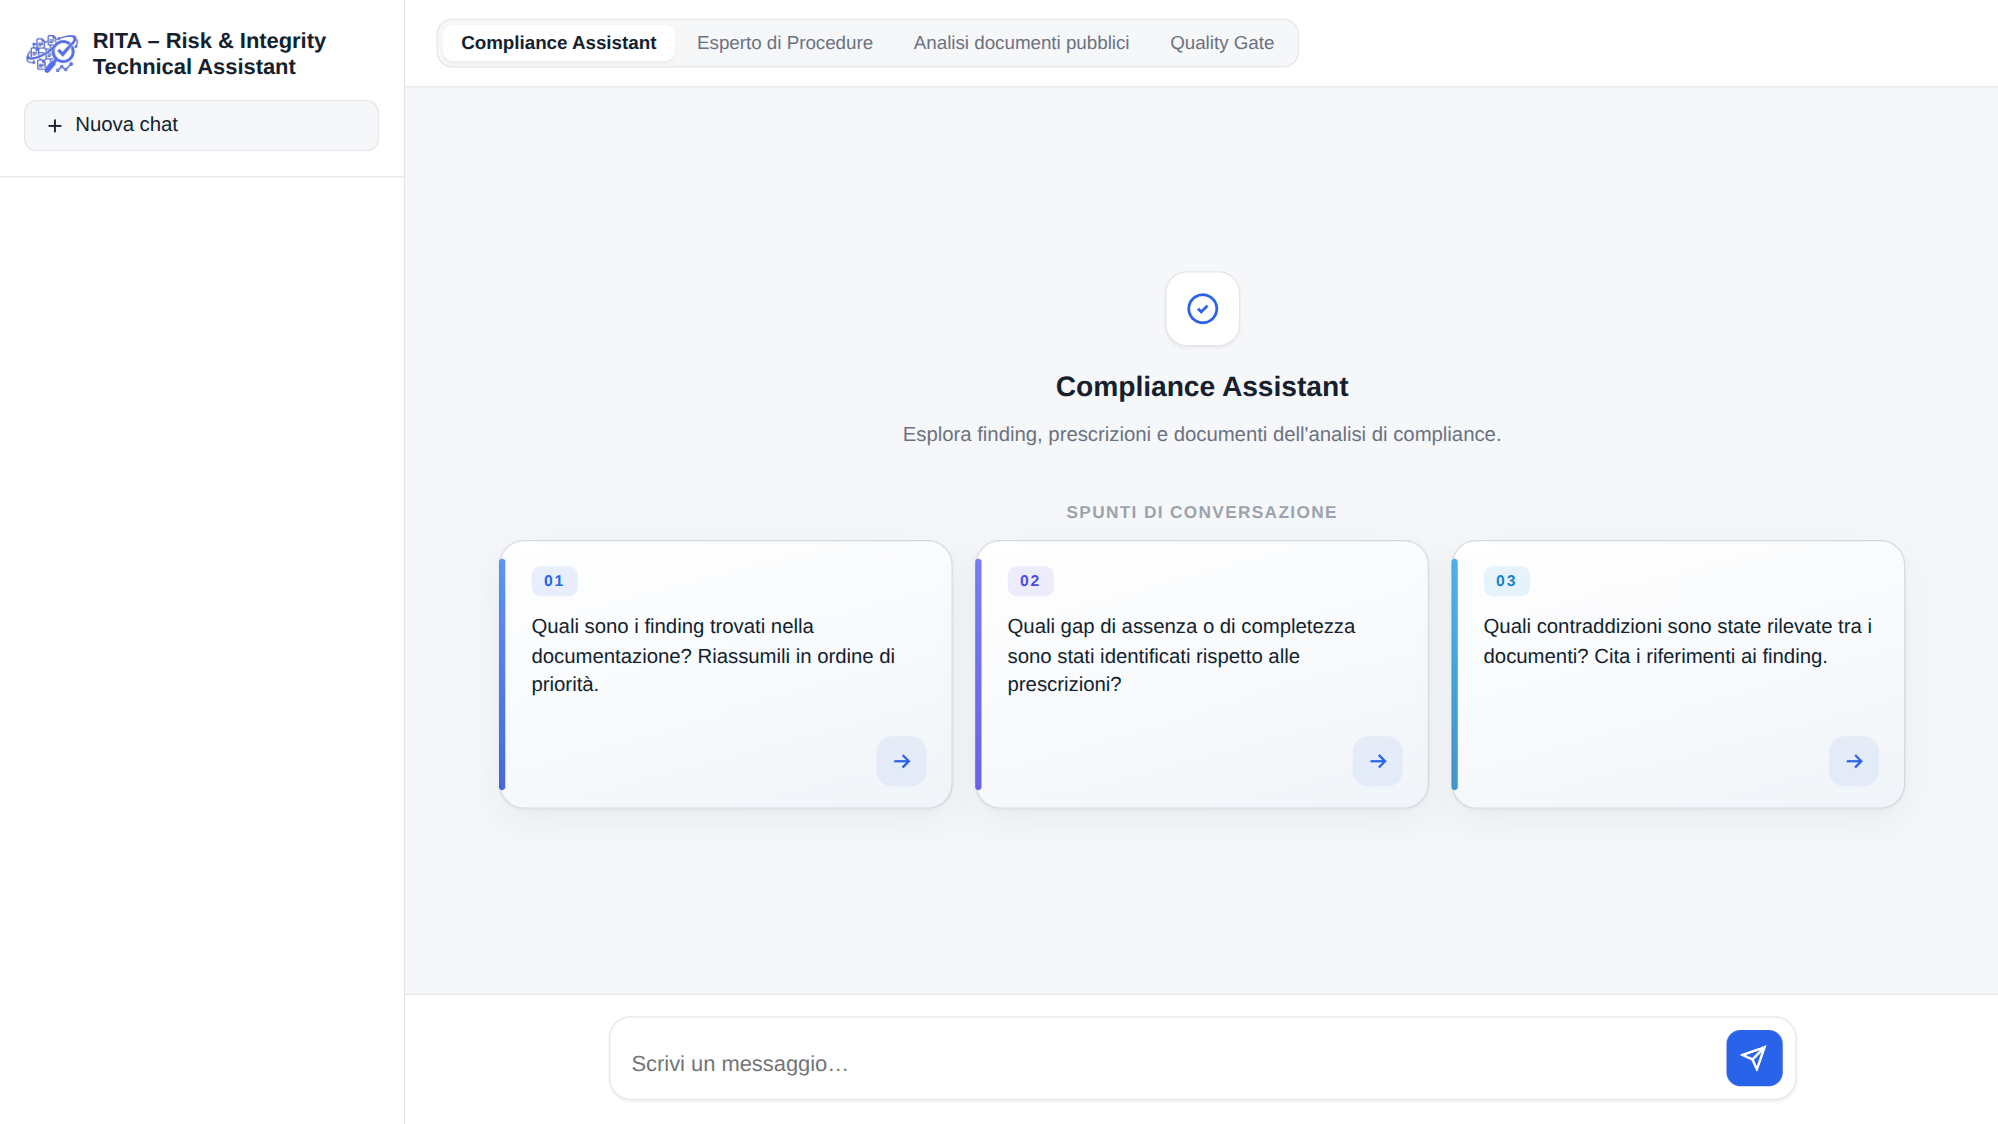Click the 03 badge on third card

[1506, 581]
